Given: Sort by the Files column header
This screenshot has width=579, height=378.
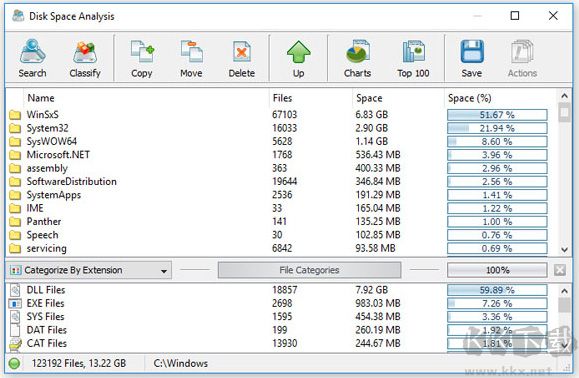Looking at the screenshot, I should click(x=282, y=98).
